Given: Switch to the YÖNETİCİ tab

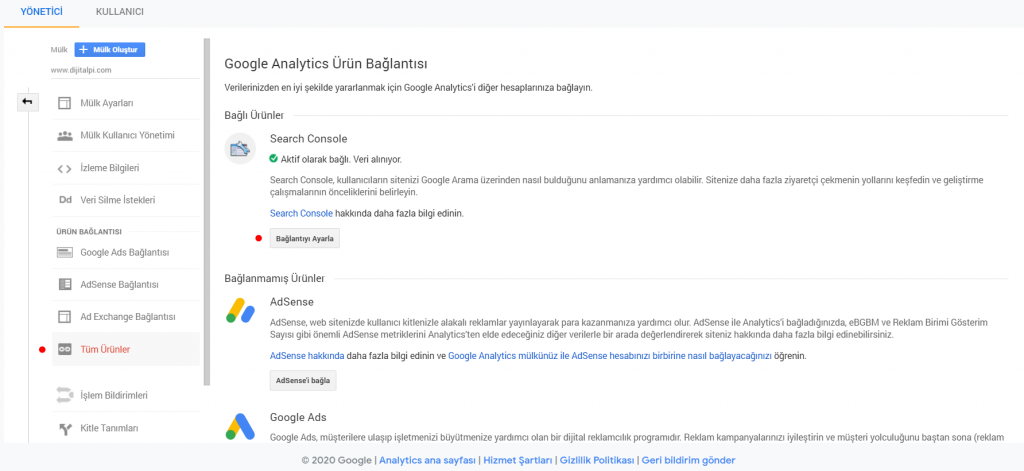Looking at the screenshot, I should click(41, 12).
